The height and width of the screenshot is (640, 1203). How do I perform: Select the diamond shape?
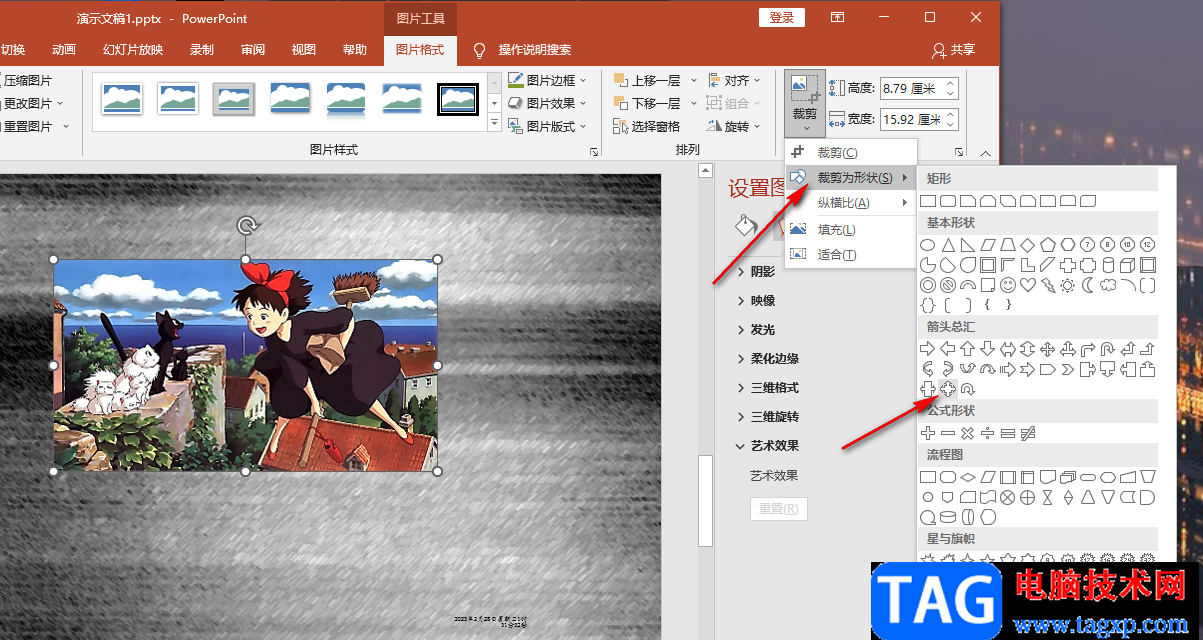(x=1028, y=245)
